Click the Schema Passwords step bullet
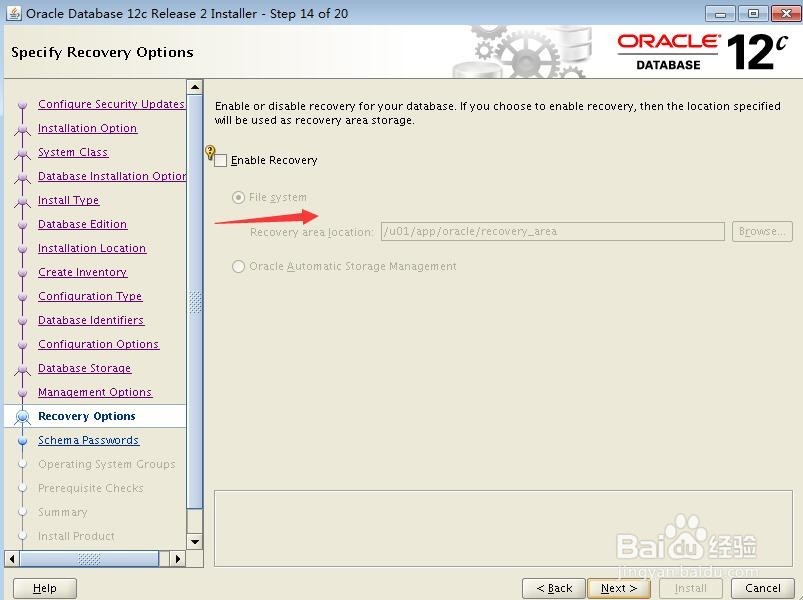Screen dimensions: 803x600 pos(22,440)
